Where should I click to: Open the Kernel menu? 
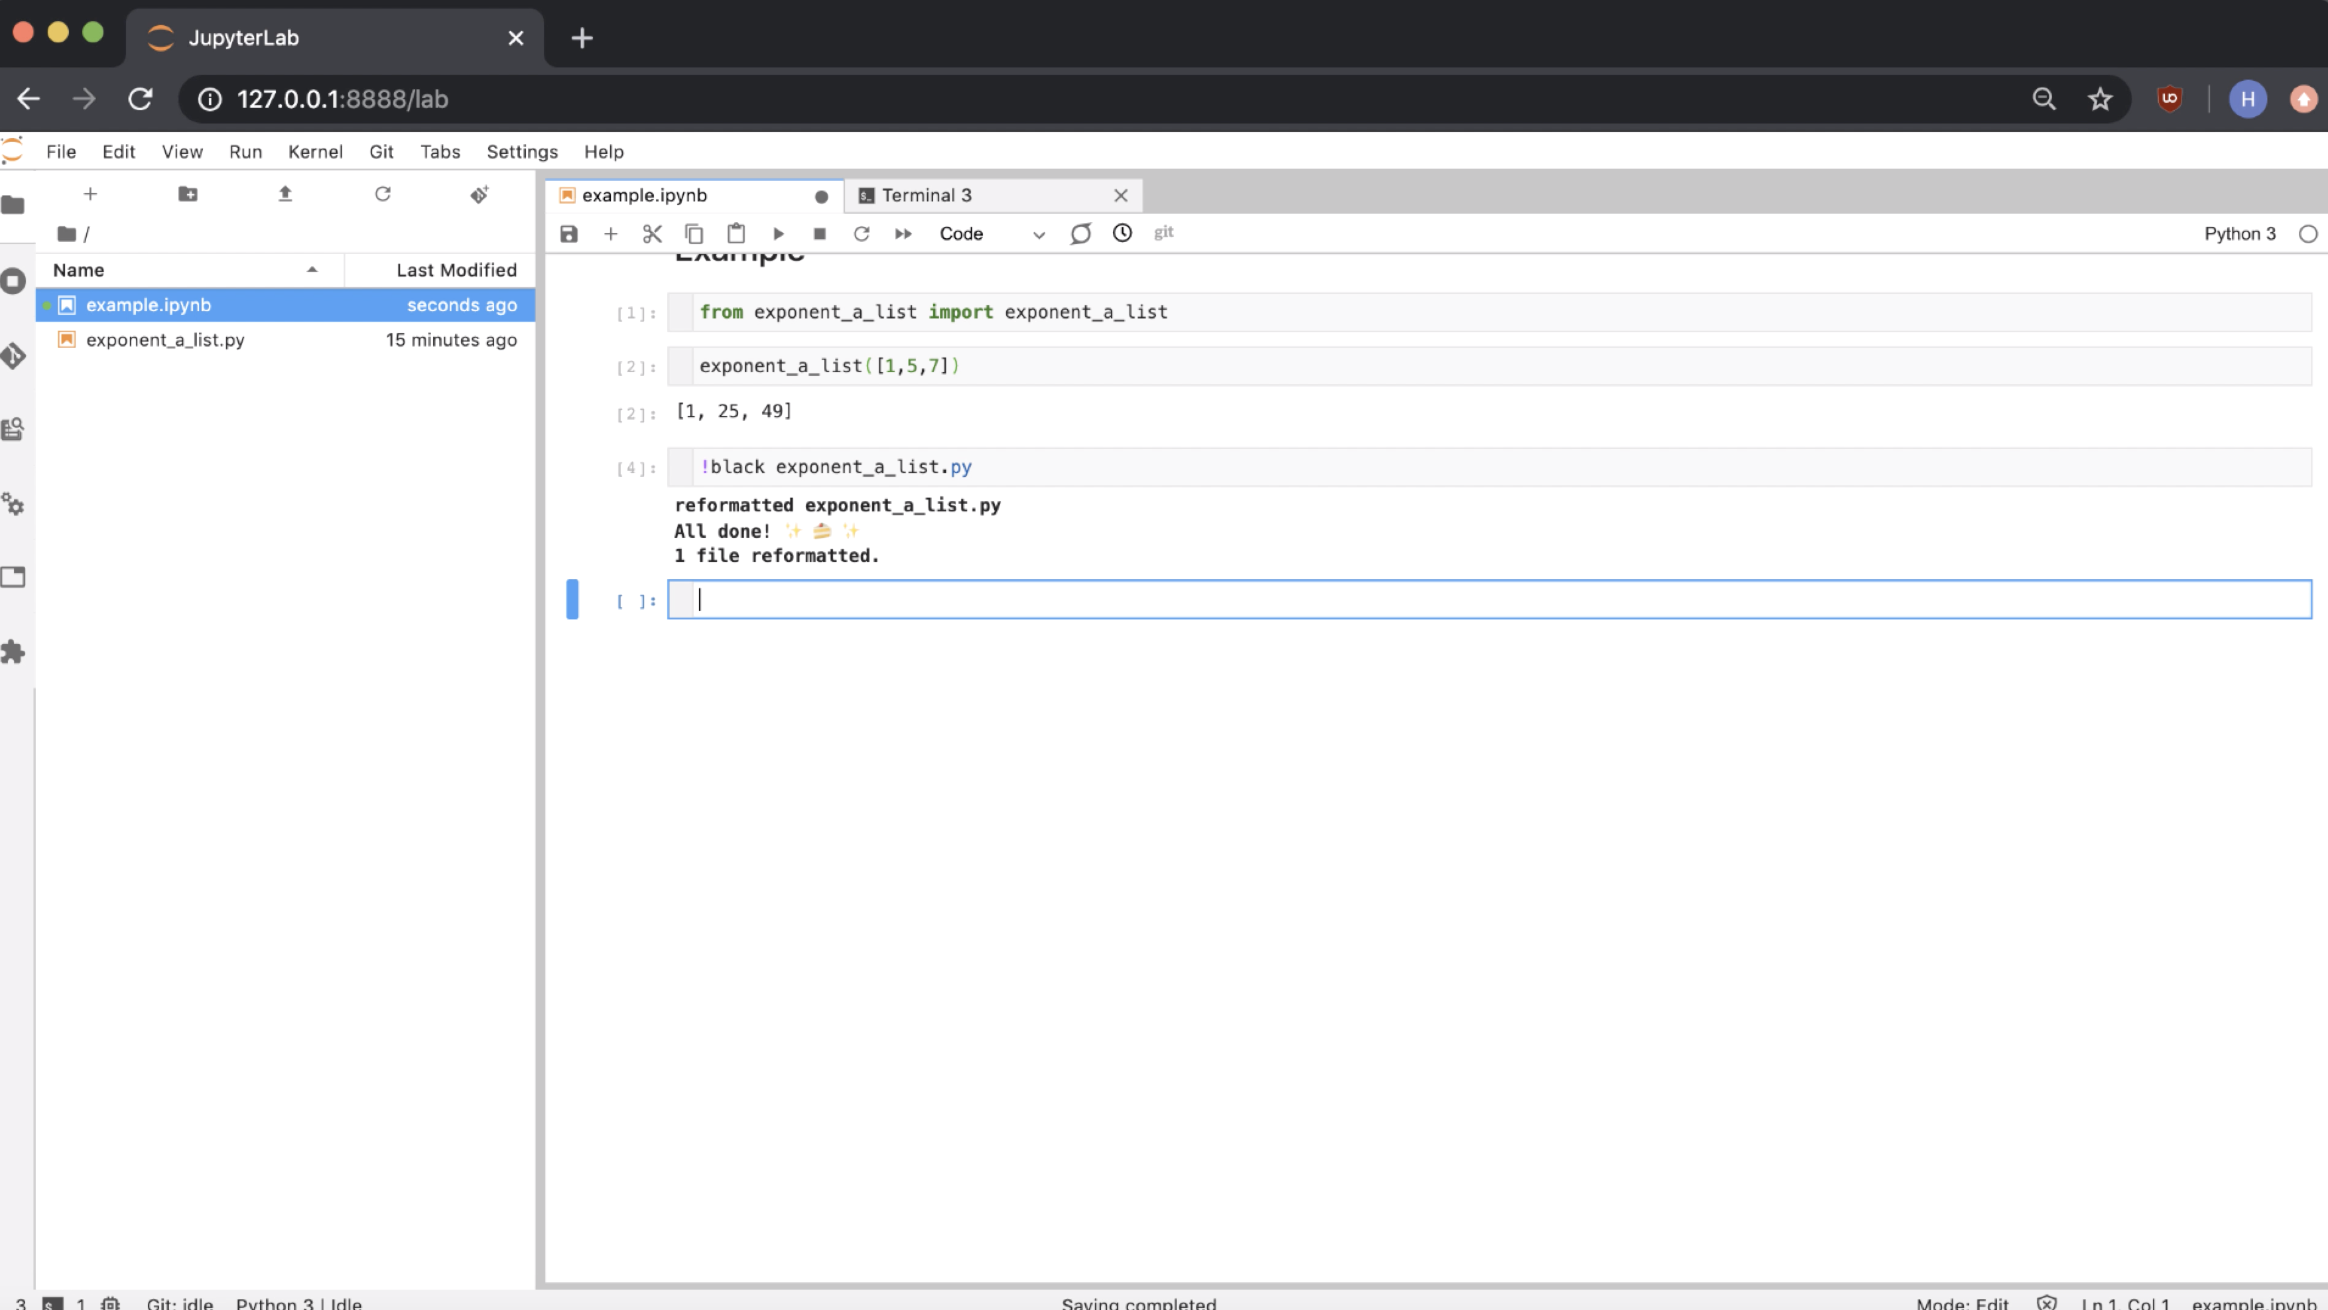coord(315,152)
